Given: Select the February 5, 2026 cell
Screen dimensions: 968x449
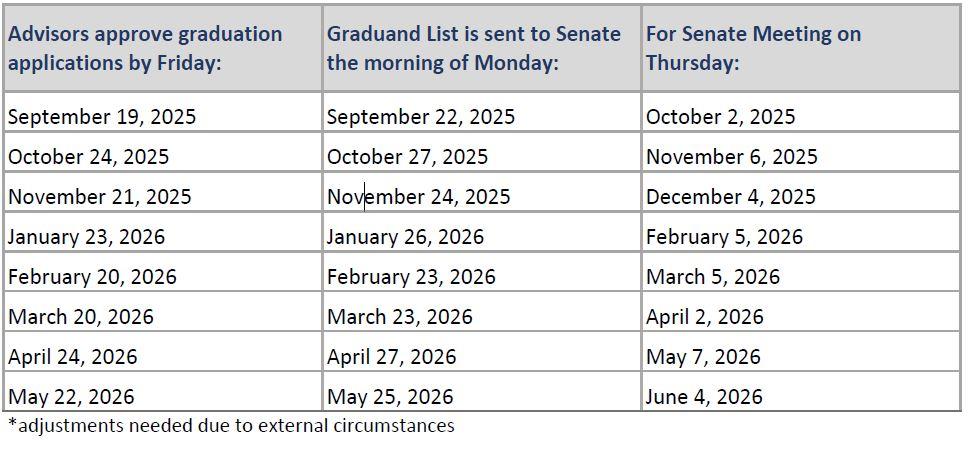Looking at the screenshot, I should tap(725, 237).
